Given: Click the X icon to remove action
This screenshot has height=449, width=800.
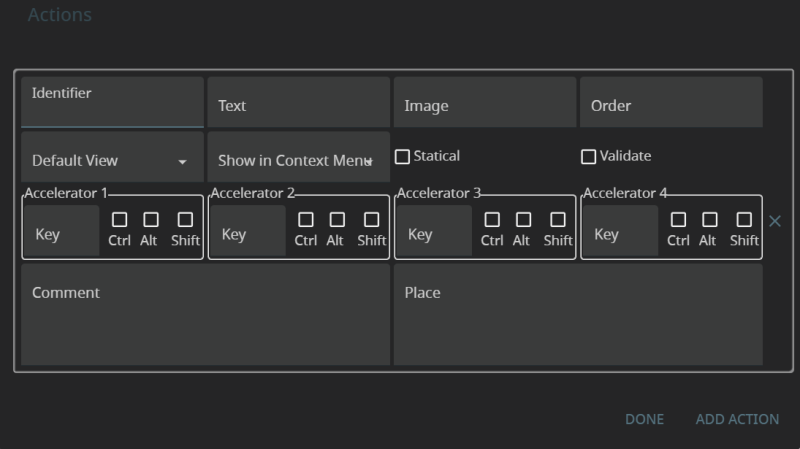Looking at the screenshot, I should coord(774,221).
